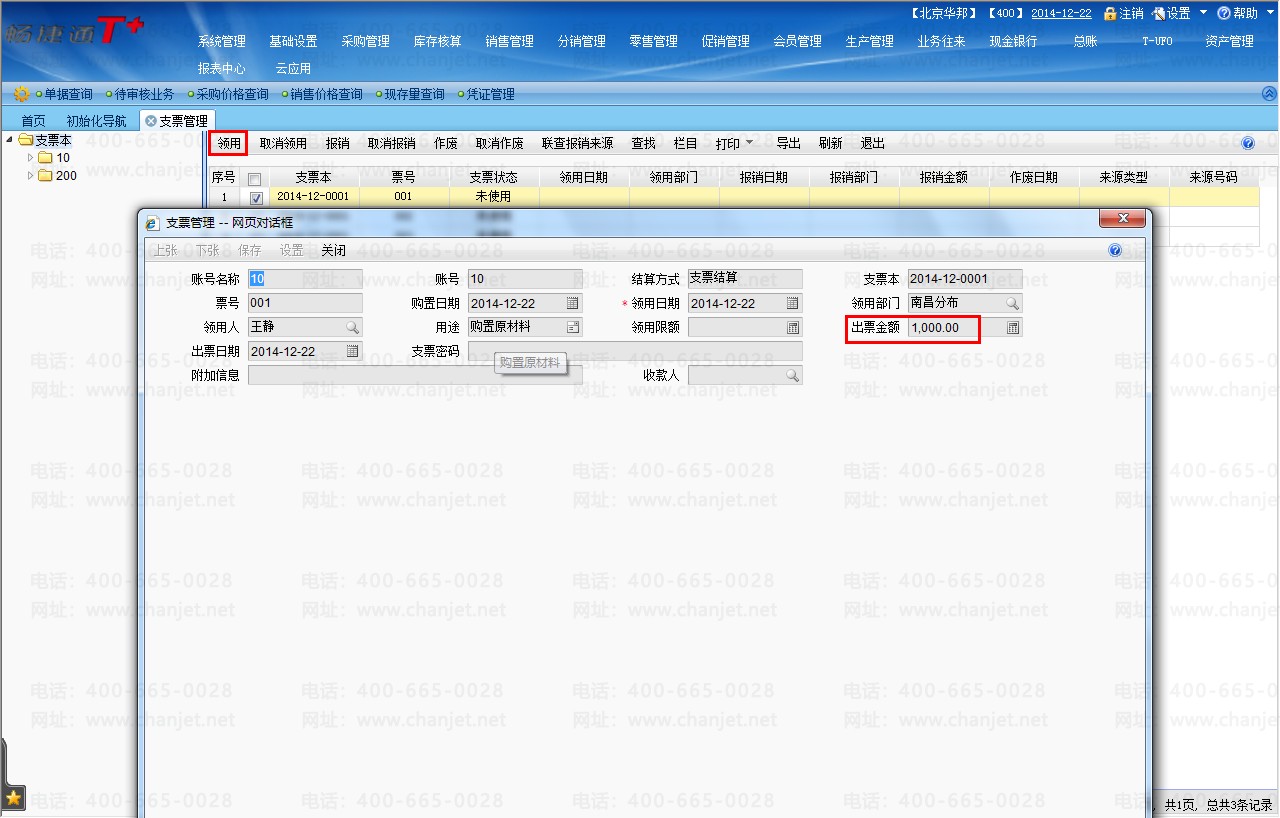Open the 库存核算 menu
This screenshot has height=818, width=1280.
438,42
